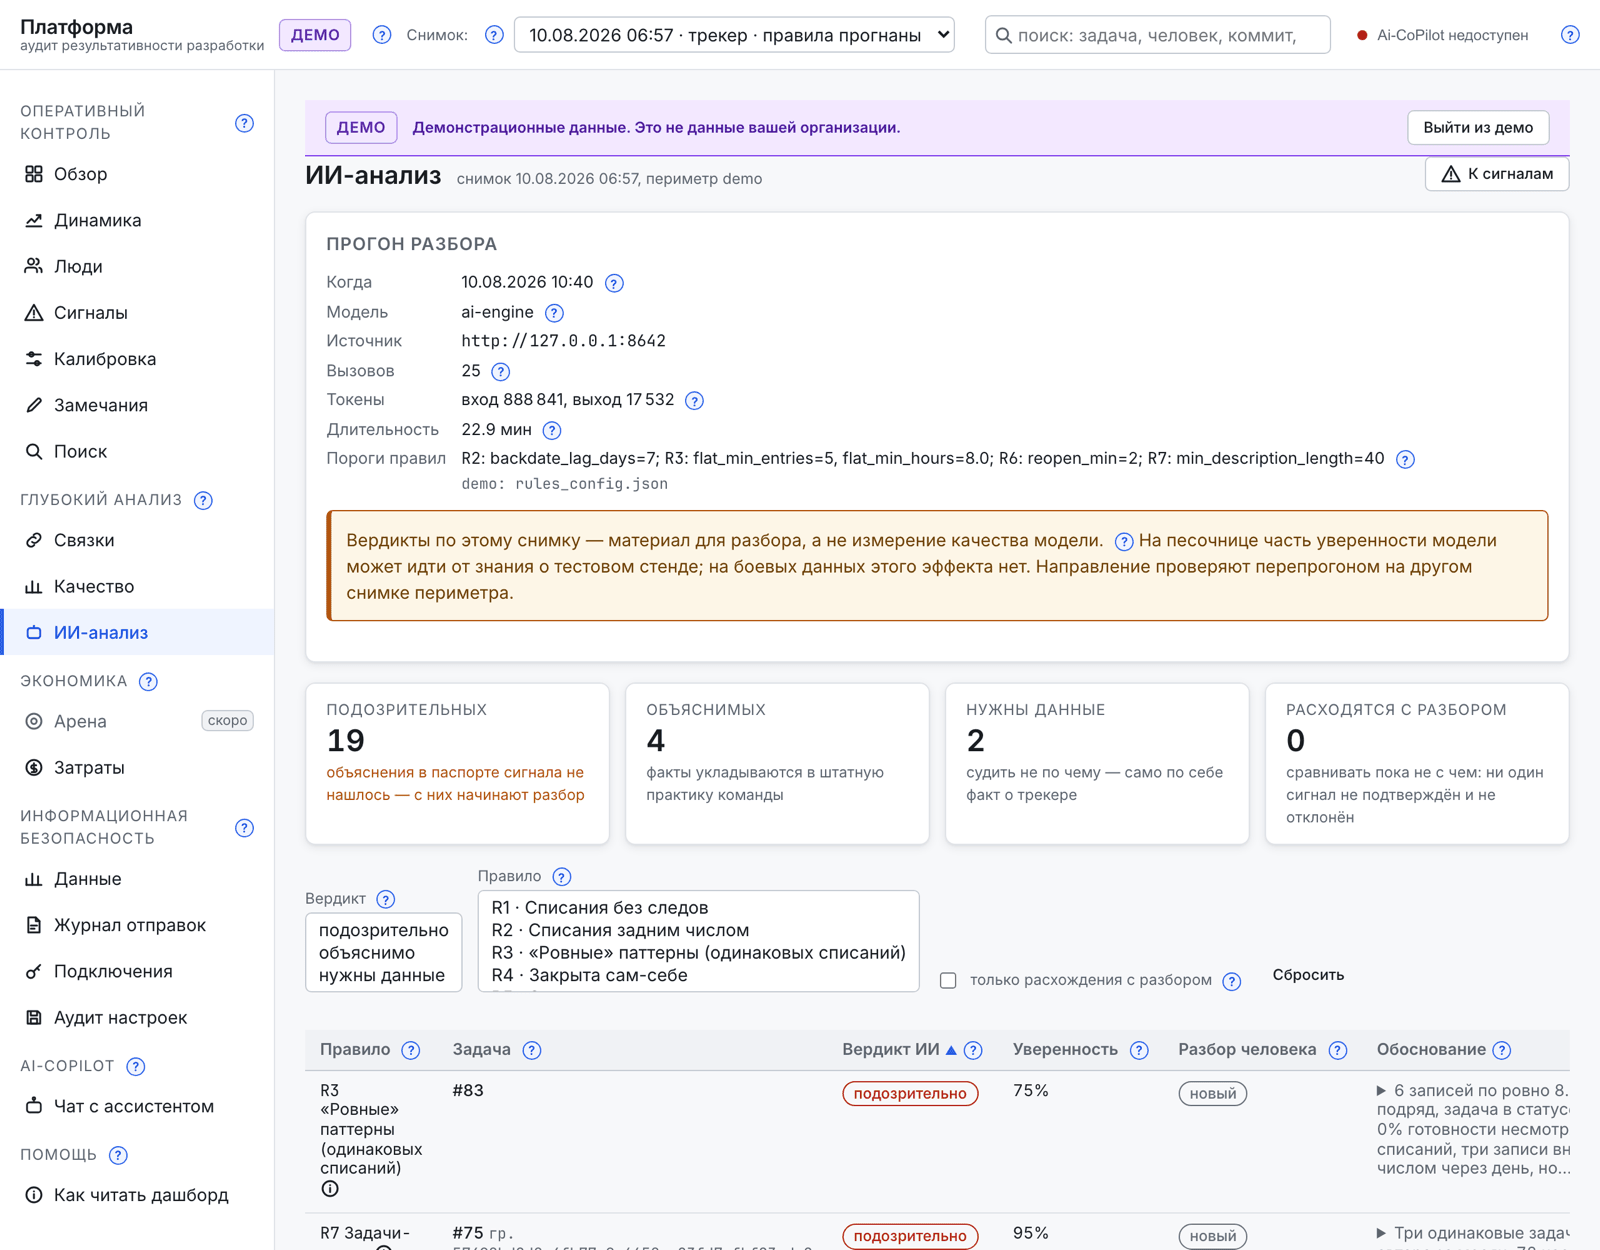This screenshot has height=1250, width=1600.
Task: Click the Подключения key icon
Action: point(34,971)
